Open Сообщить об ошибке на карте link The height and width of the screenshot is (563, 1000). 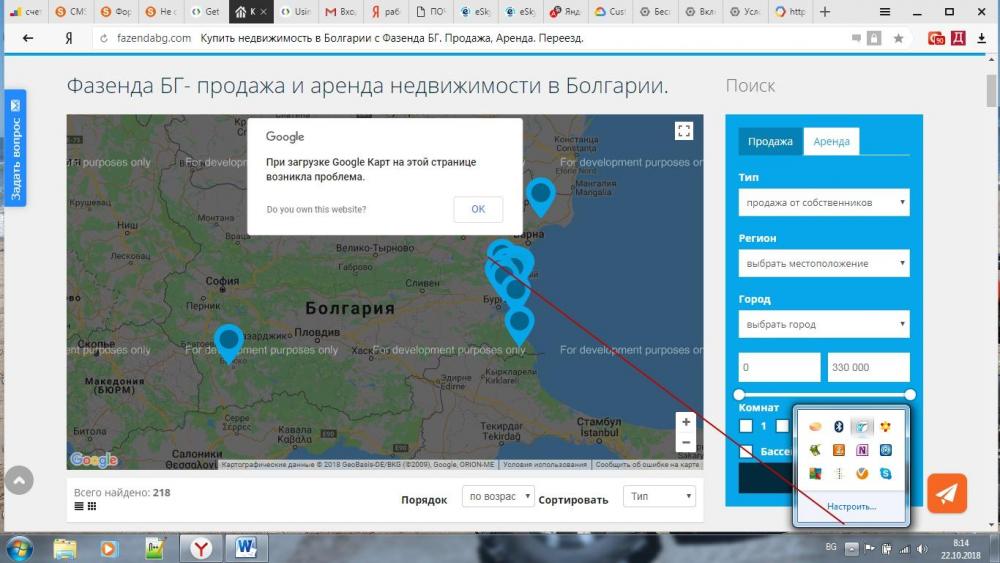pyautogui.click(x=647, y=465)
